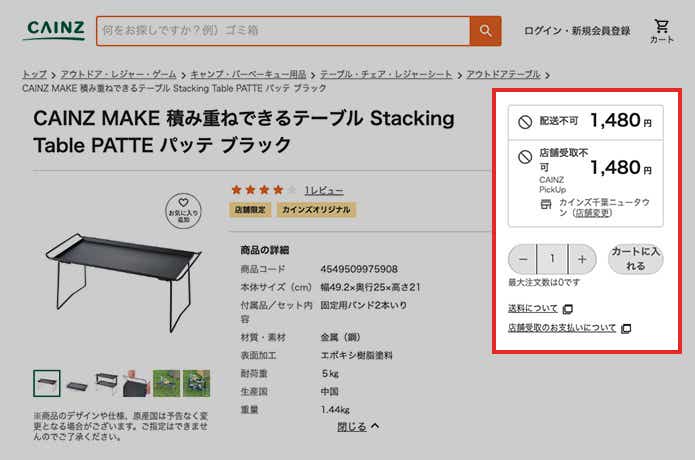Click the カインズオリジナル tag
Screen dimensions: 695x460
(316, 210)
